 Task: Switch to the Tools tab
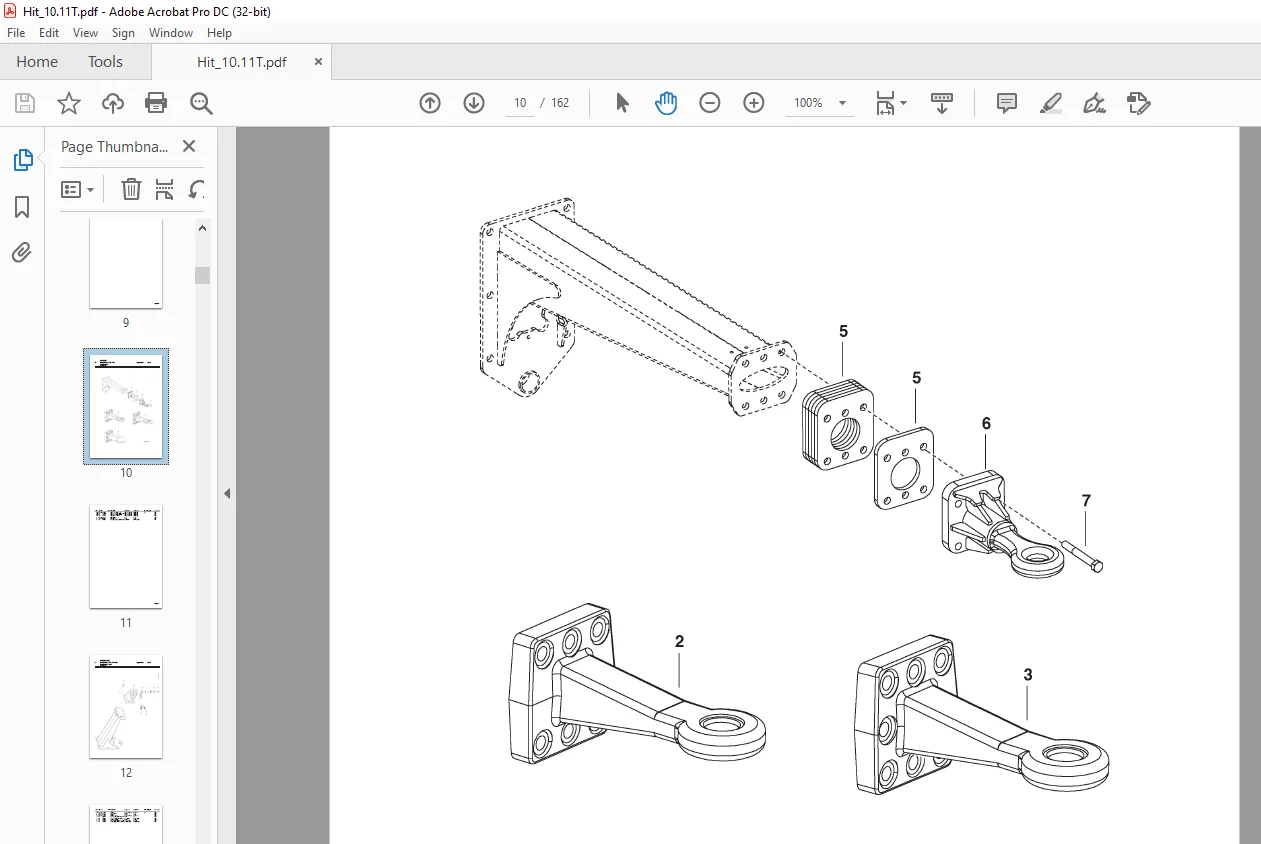105,62
